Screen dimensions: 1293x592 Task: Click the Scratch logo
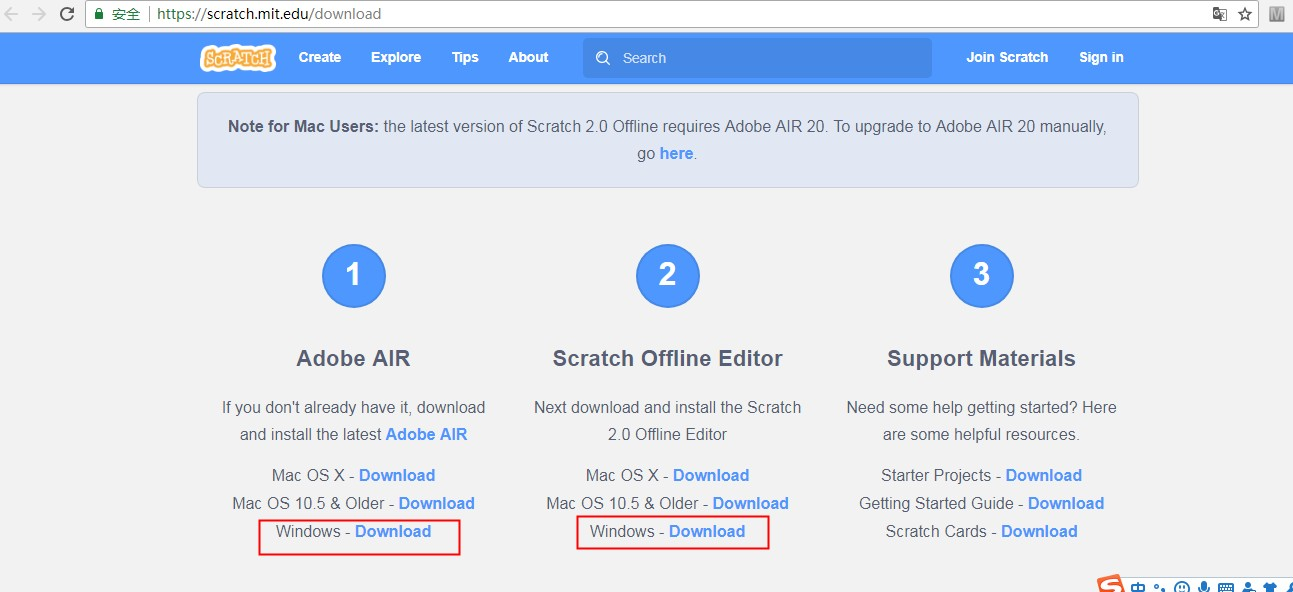tap(238, 58)
